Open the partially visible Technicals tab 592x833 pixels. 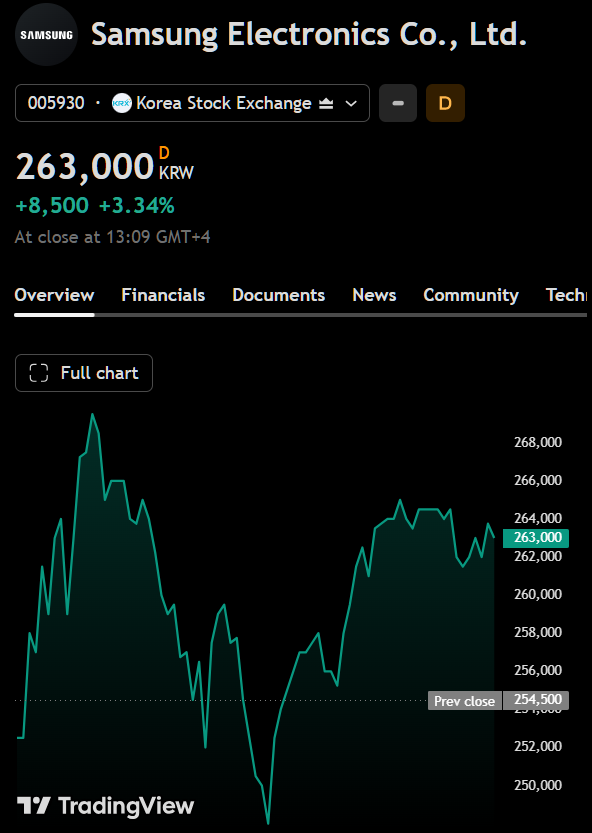pyautogui.click(x=566, y=295)
